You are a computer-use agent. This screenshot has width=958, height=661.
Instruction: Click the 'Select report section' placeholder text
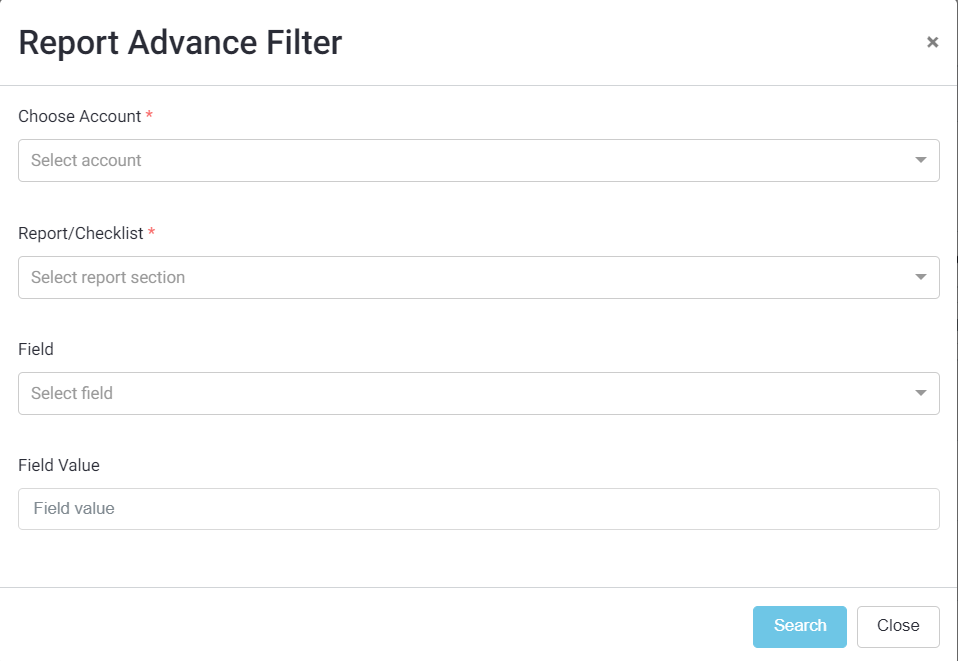[108, 277]
